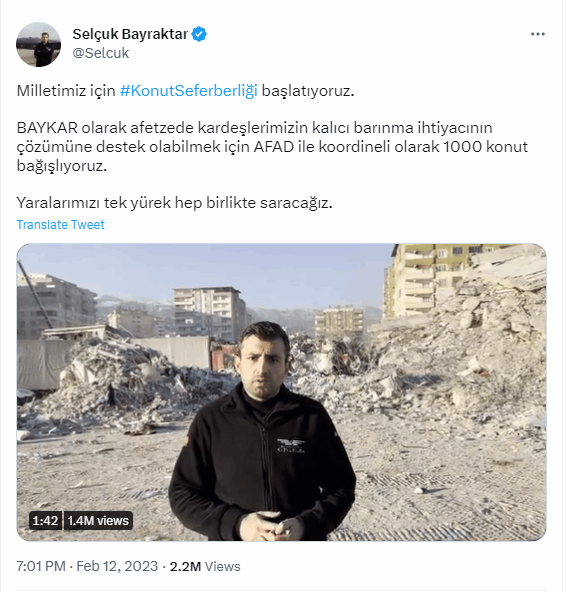Click the 'Yaralarımızı tek yürek' sentence
Screen dimensions: 567x592
click(174, 203)
